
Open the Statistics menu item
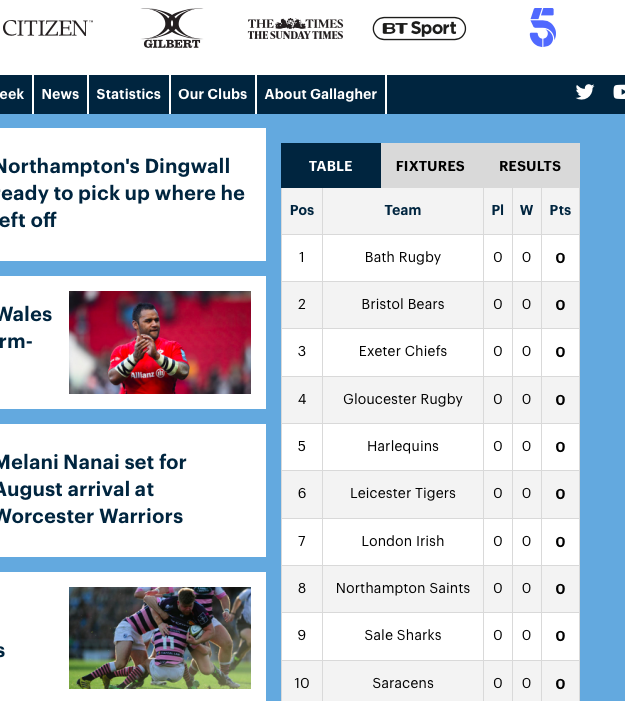(x=128, y=94)
